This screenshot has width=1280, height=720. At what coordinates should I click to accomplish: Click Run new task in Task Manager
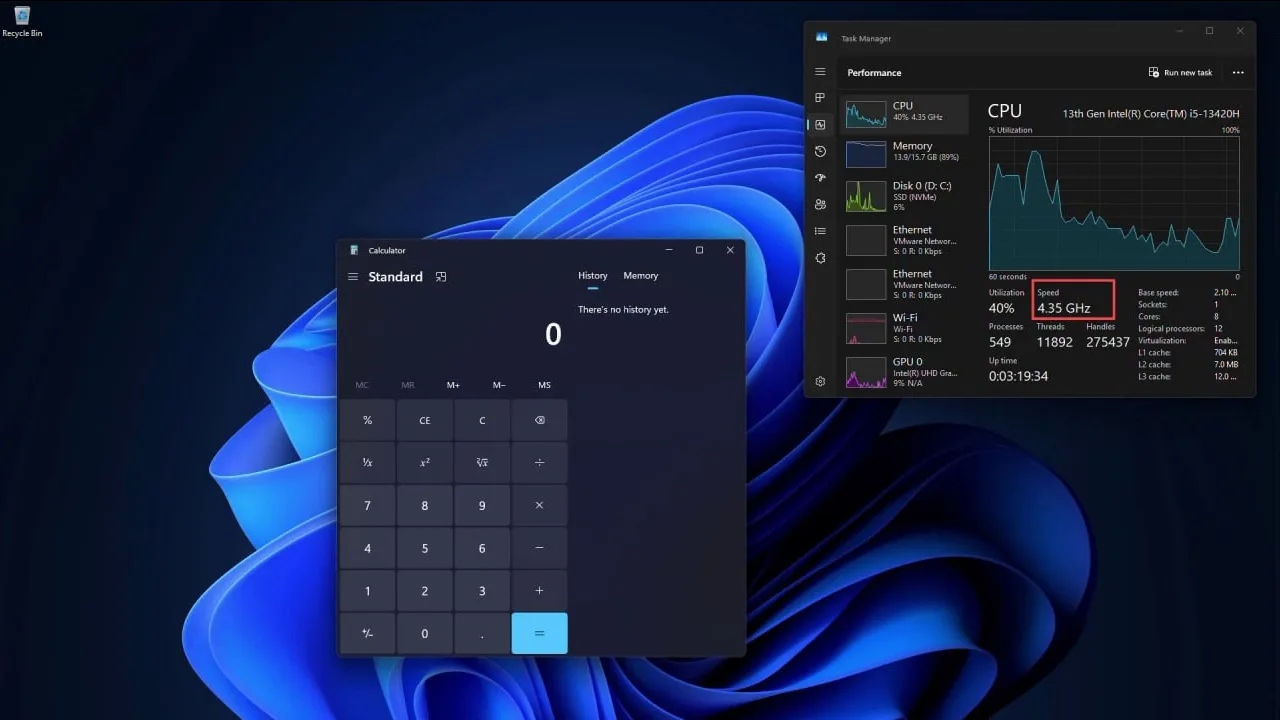1181,73
